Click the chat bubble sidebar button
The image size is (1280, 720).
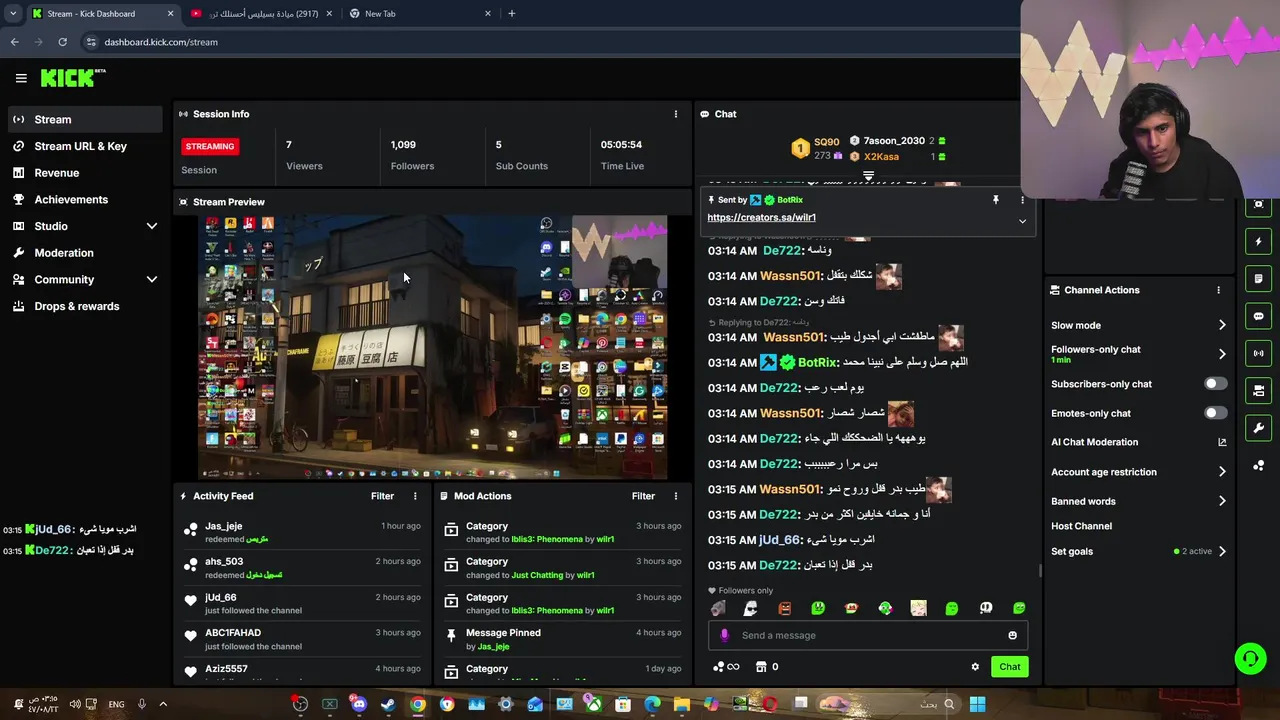point(1259,316)
